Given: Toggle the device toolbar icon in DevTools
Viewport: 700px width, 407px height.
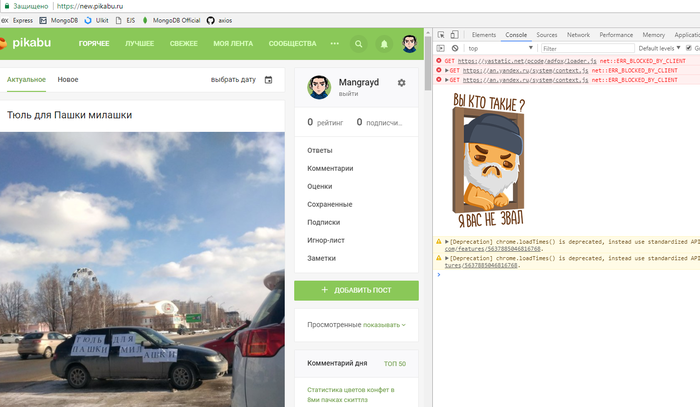Looking at the screenshot, I should 455,35.
